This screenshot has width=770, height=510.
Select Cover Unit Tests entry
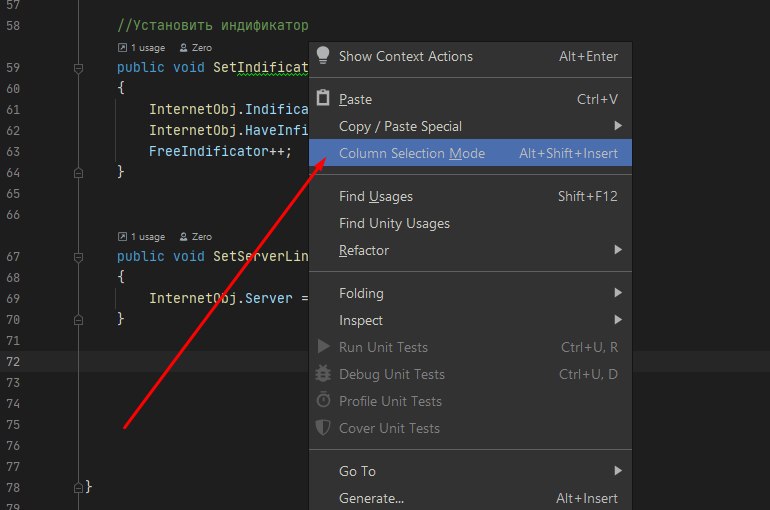pos(470,428)
